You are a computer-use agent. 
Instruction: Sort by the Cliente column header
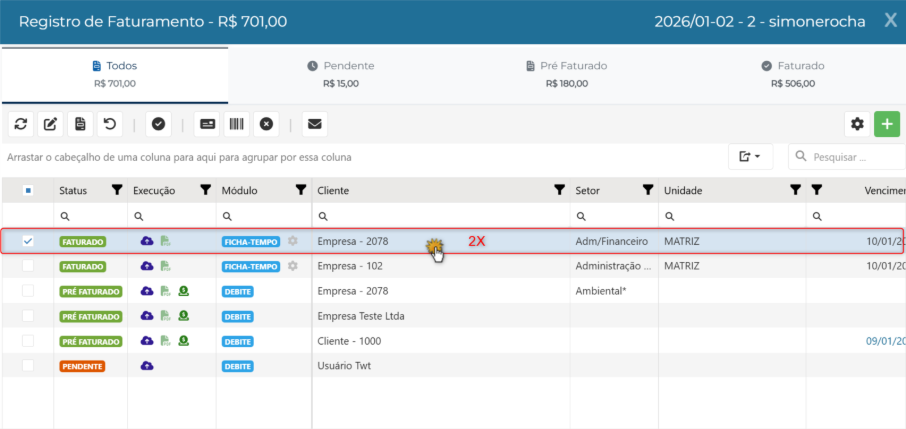333,190
